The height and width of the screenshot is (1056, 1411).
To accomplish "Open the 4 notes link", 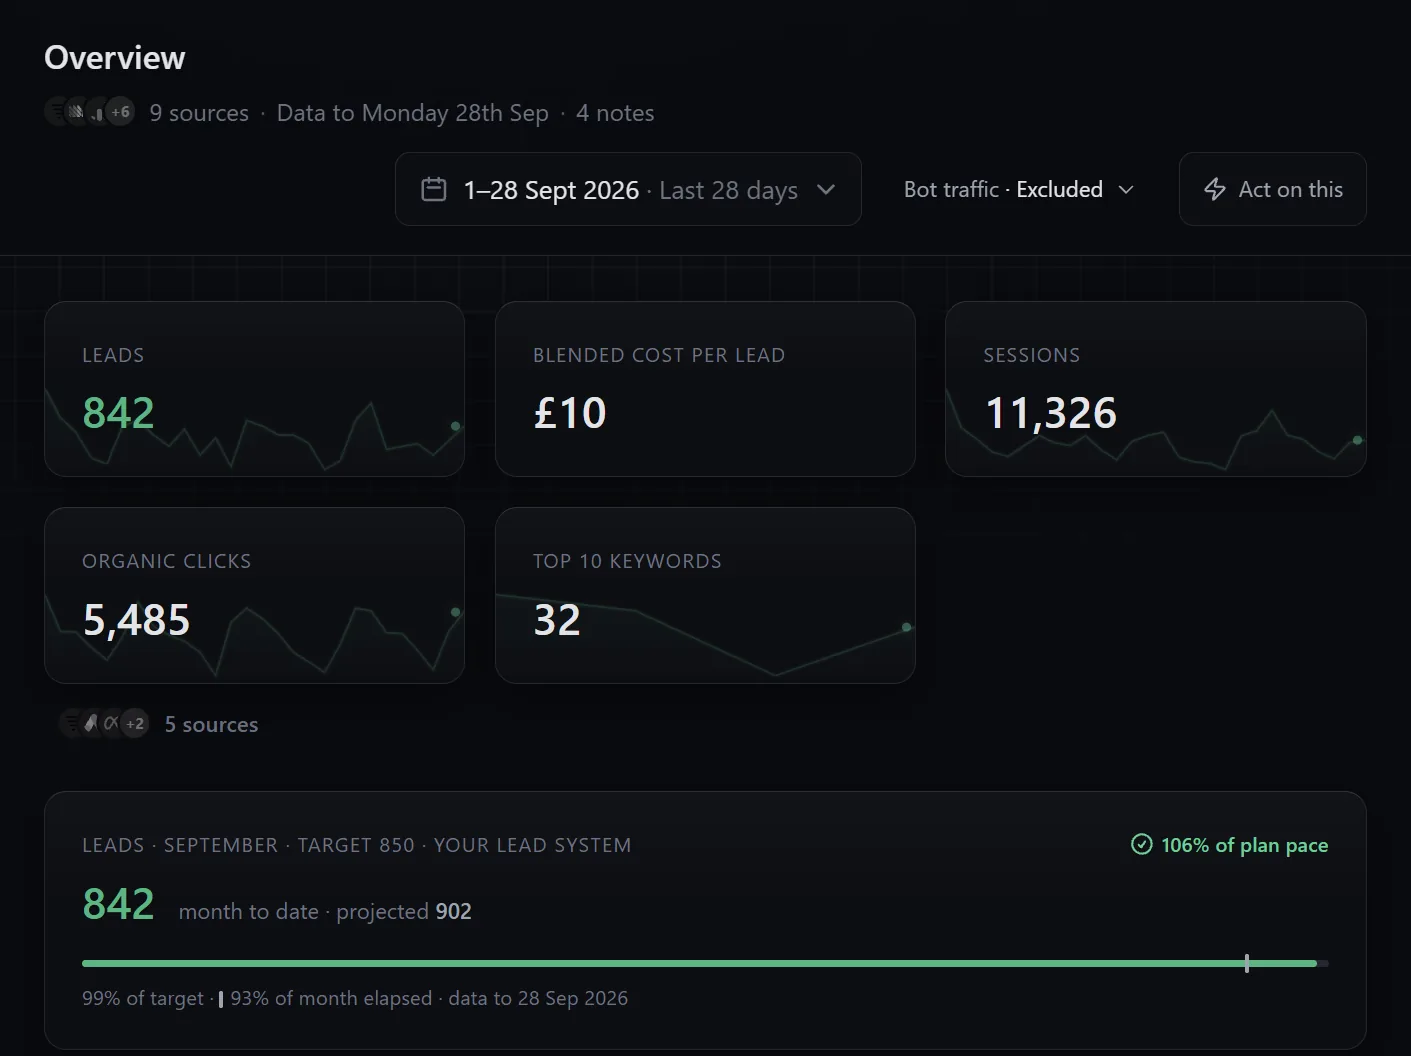I will click(615, 113).
